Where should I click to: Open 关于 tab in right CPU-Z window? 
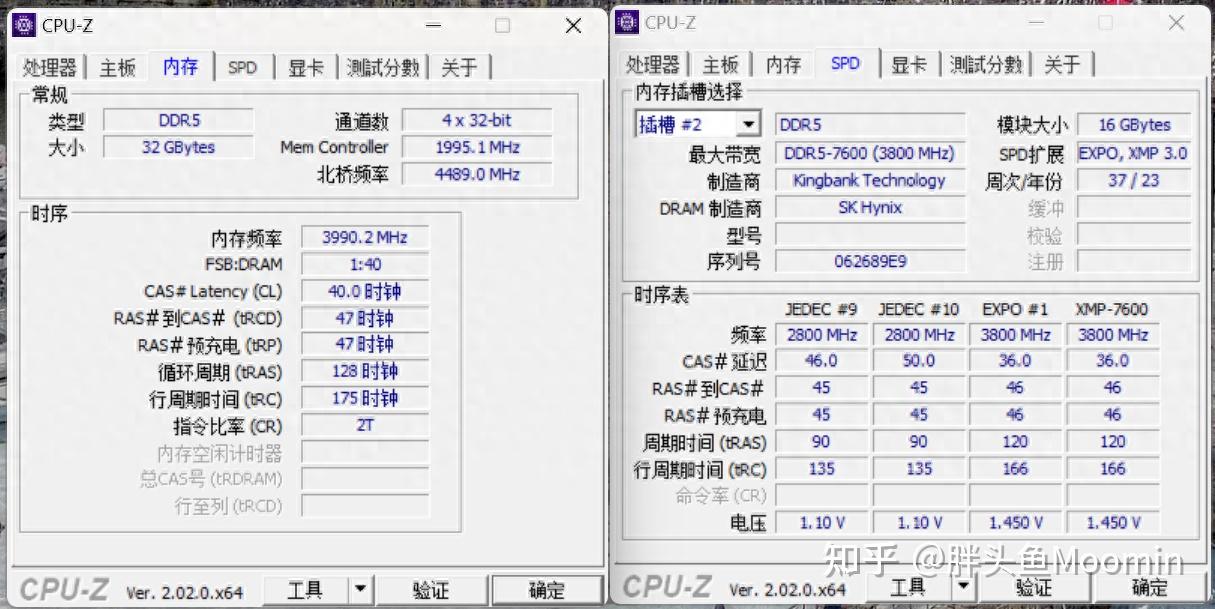(1062, 65)
